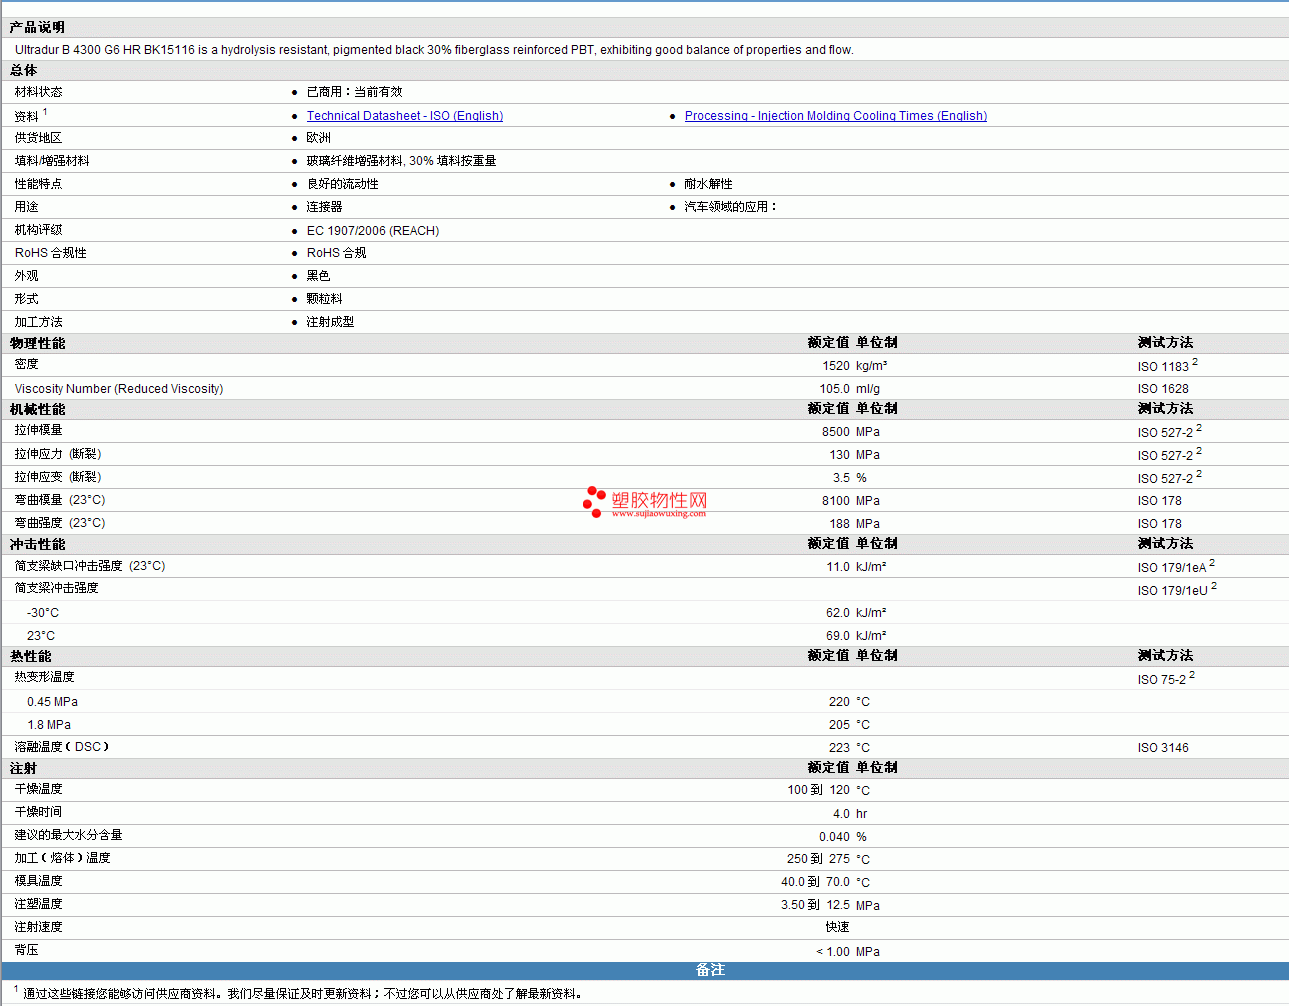
Task: Click the 模具温度 row label
Action: tap(39, 881)
